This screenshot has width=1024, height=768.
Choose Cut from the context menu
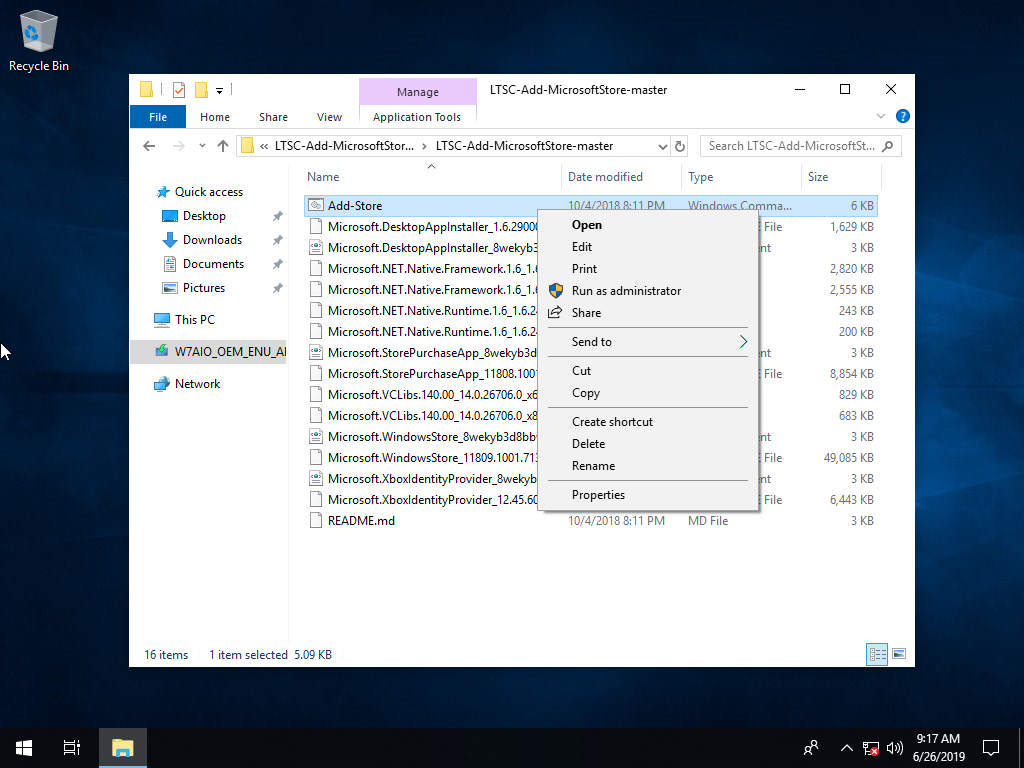[648, 371]
